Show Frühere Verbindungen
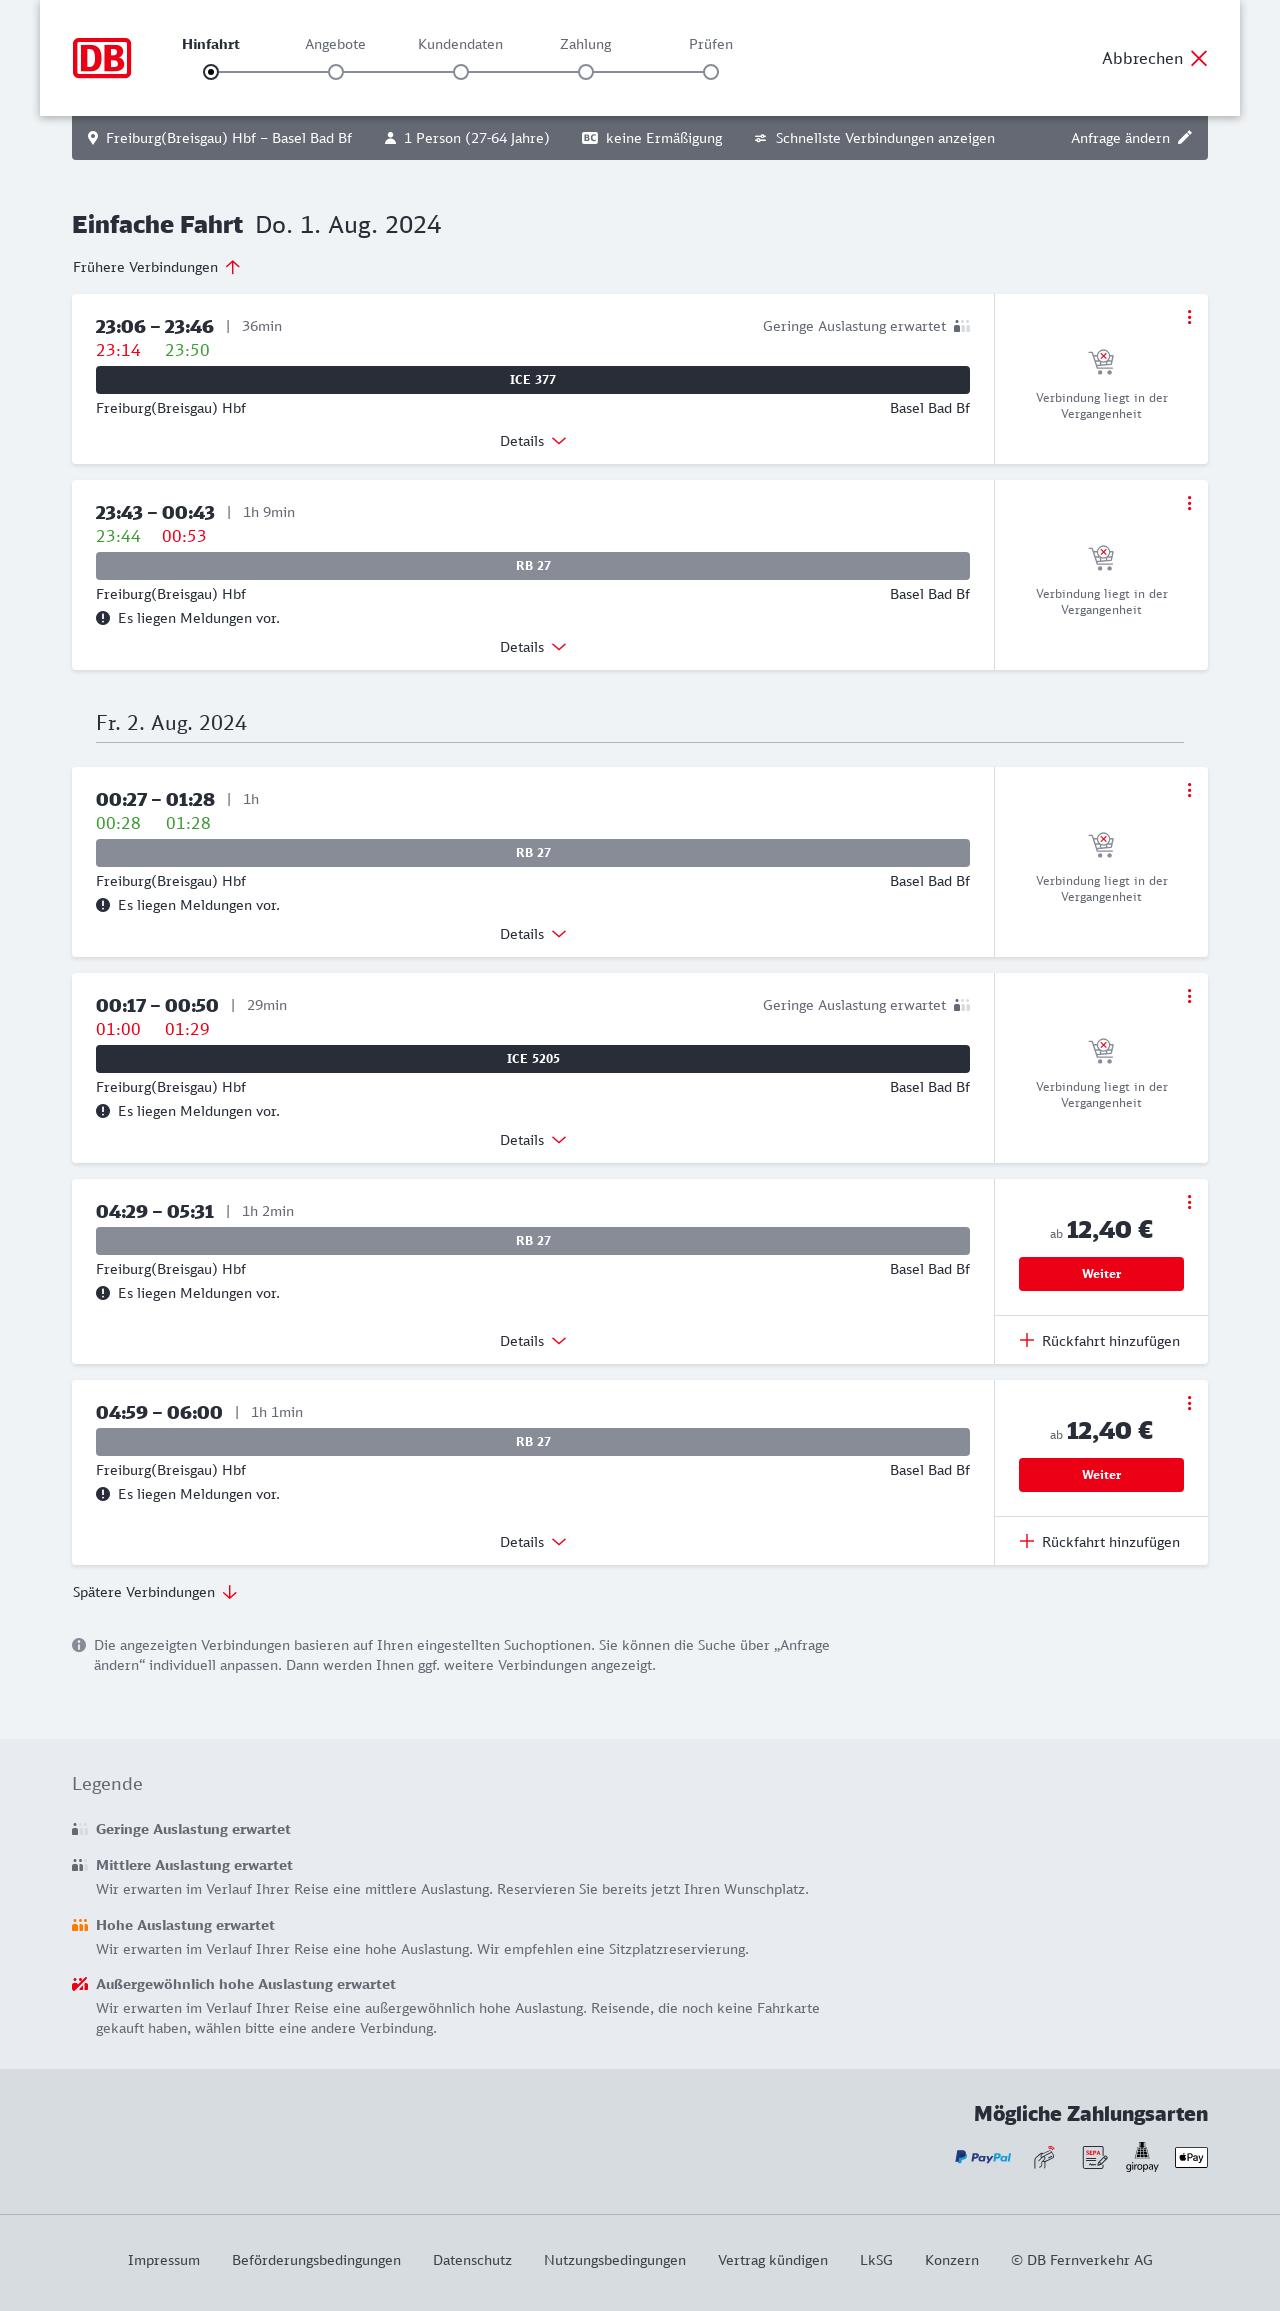This screenshot has height=2311, width=1280. [x=156, y=267]
